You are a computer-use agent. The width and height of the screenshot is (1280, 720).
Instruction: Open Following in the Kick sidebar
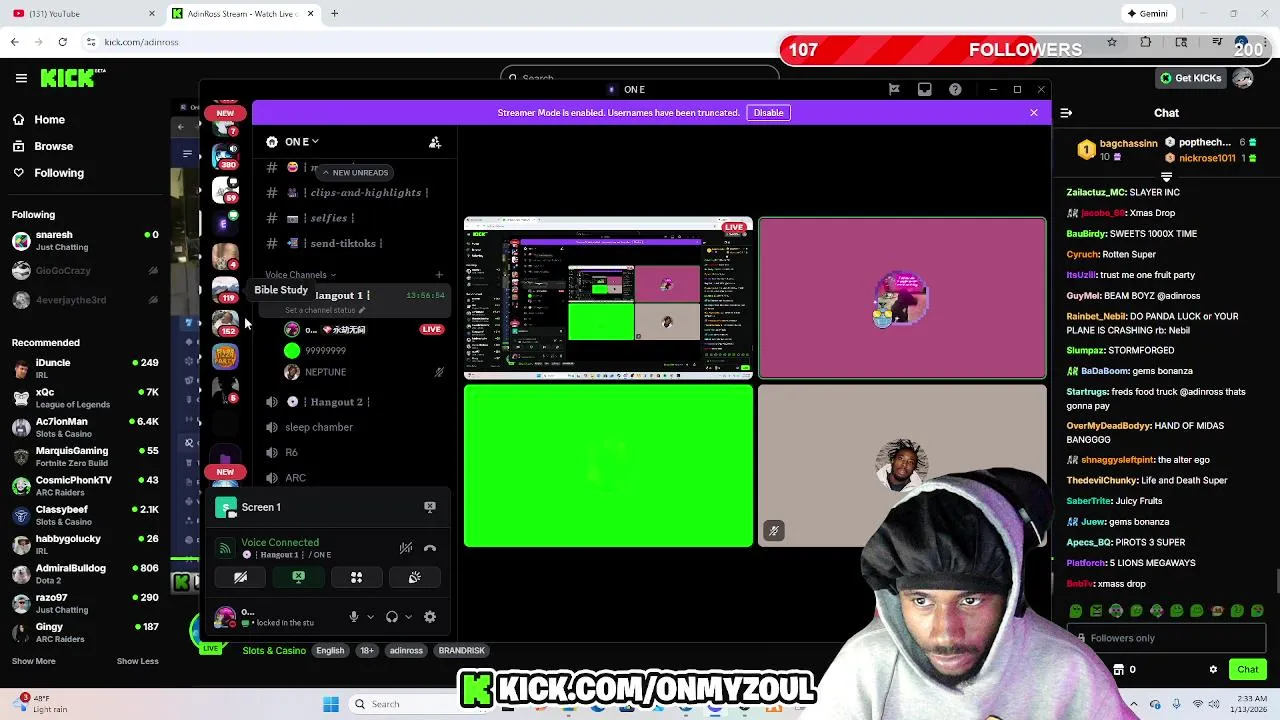59,173
